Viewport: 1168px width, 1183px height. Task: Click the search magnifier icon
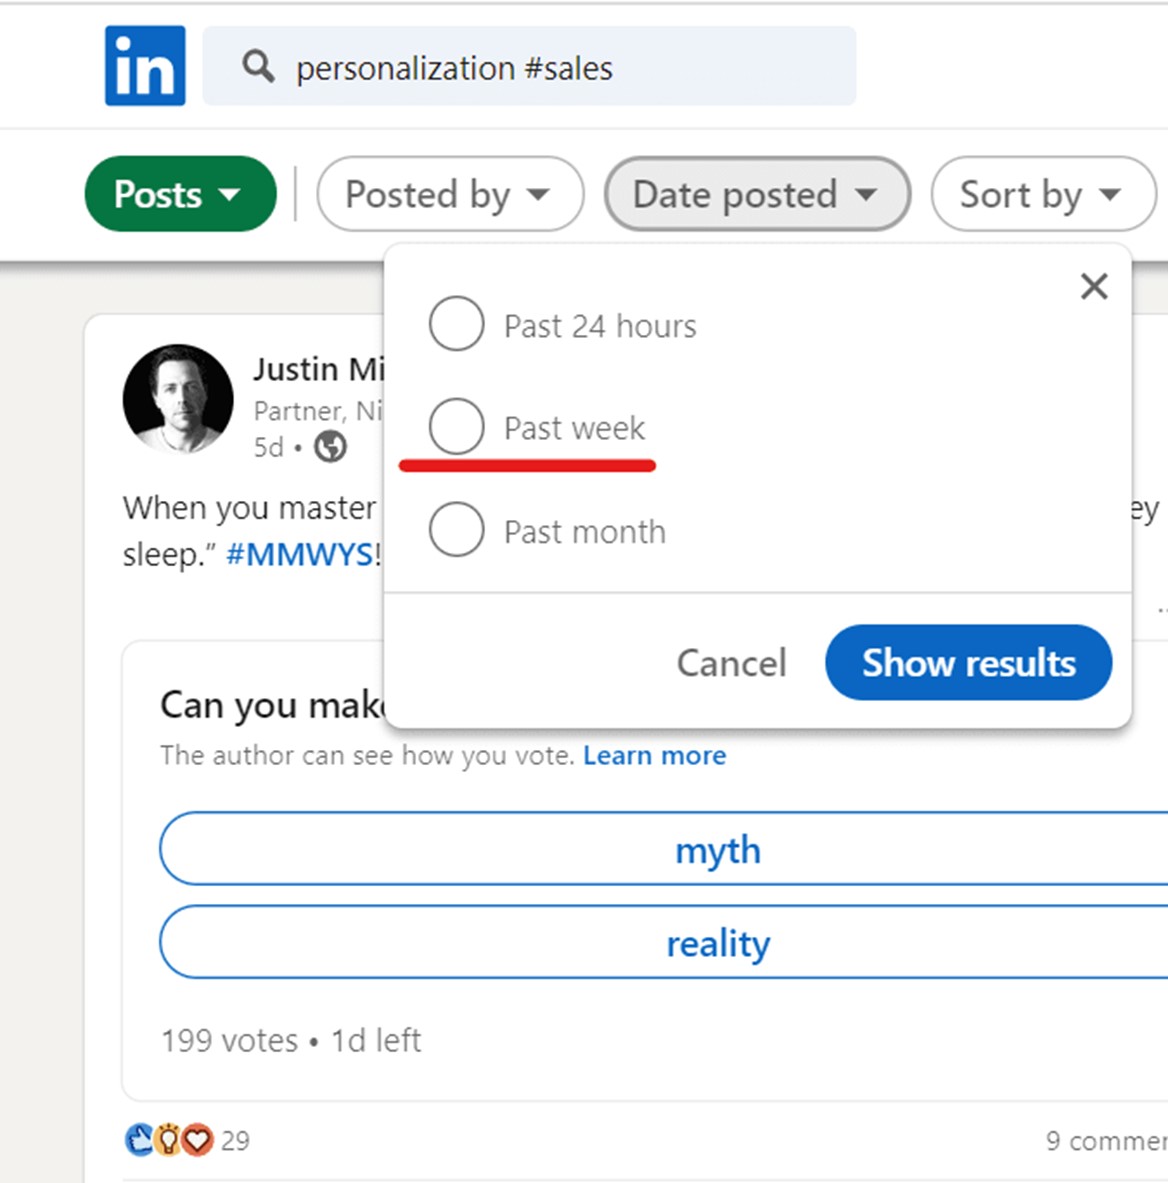[258, 67]
